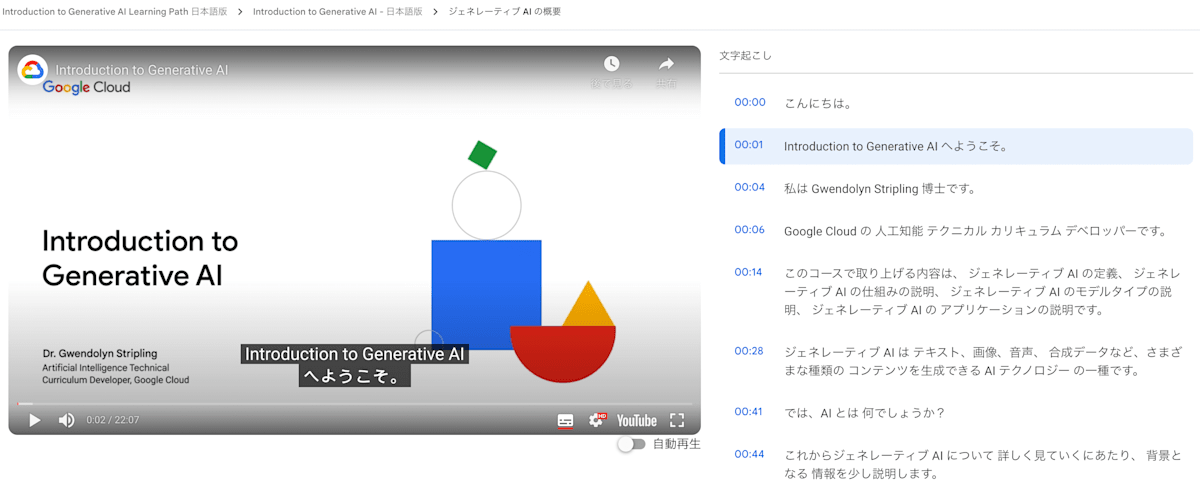Click the Google Cloud channel logo
1200x496 pixels.
[x=33, y=69]
